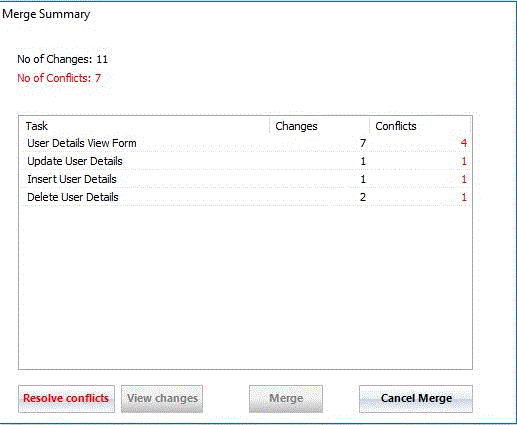Click changes count 2 for Delete User Details

[x=363, y=197]
